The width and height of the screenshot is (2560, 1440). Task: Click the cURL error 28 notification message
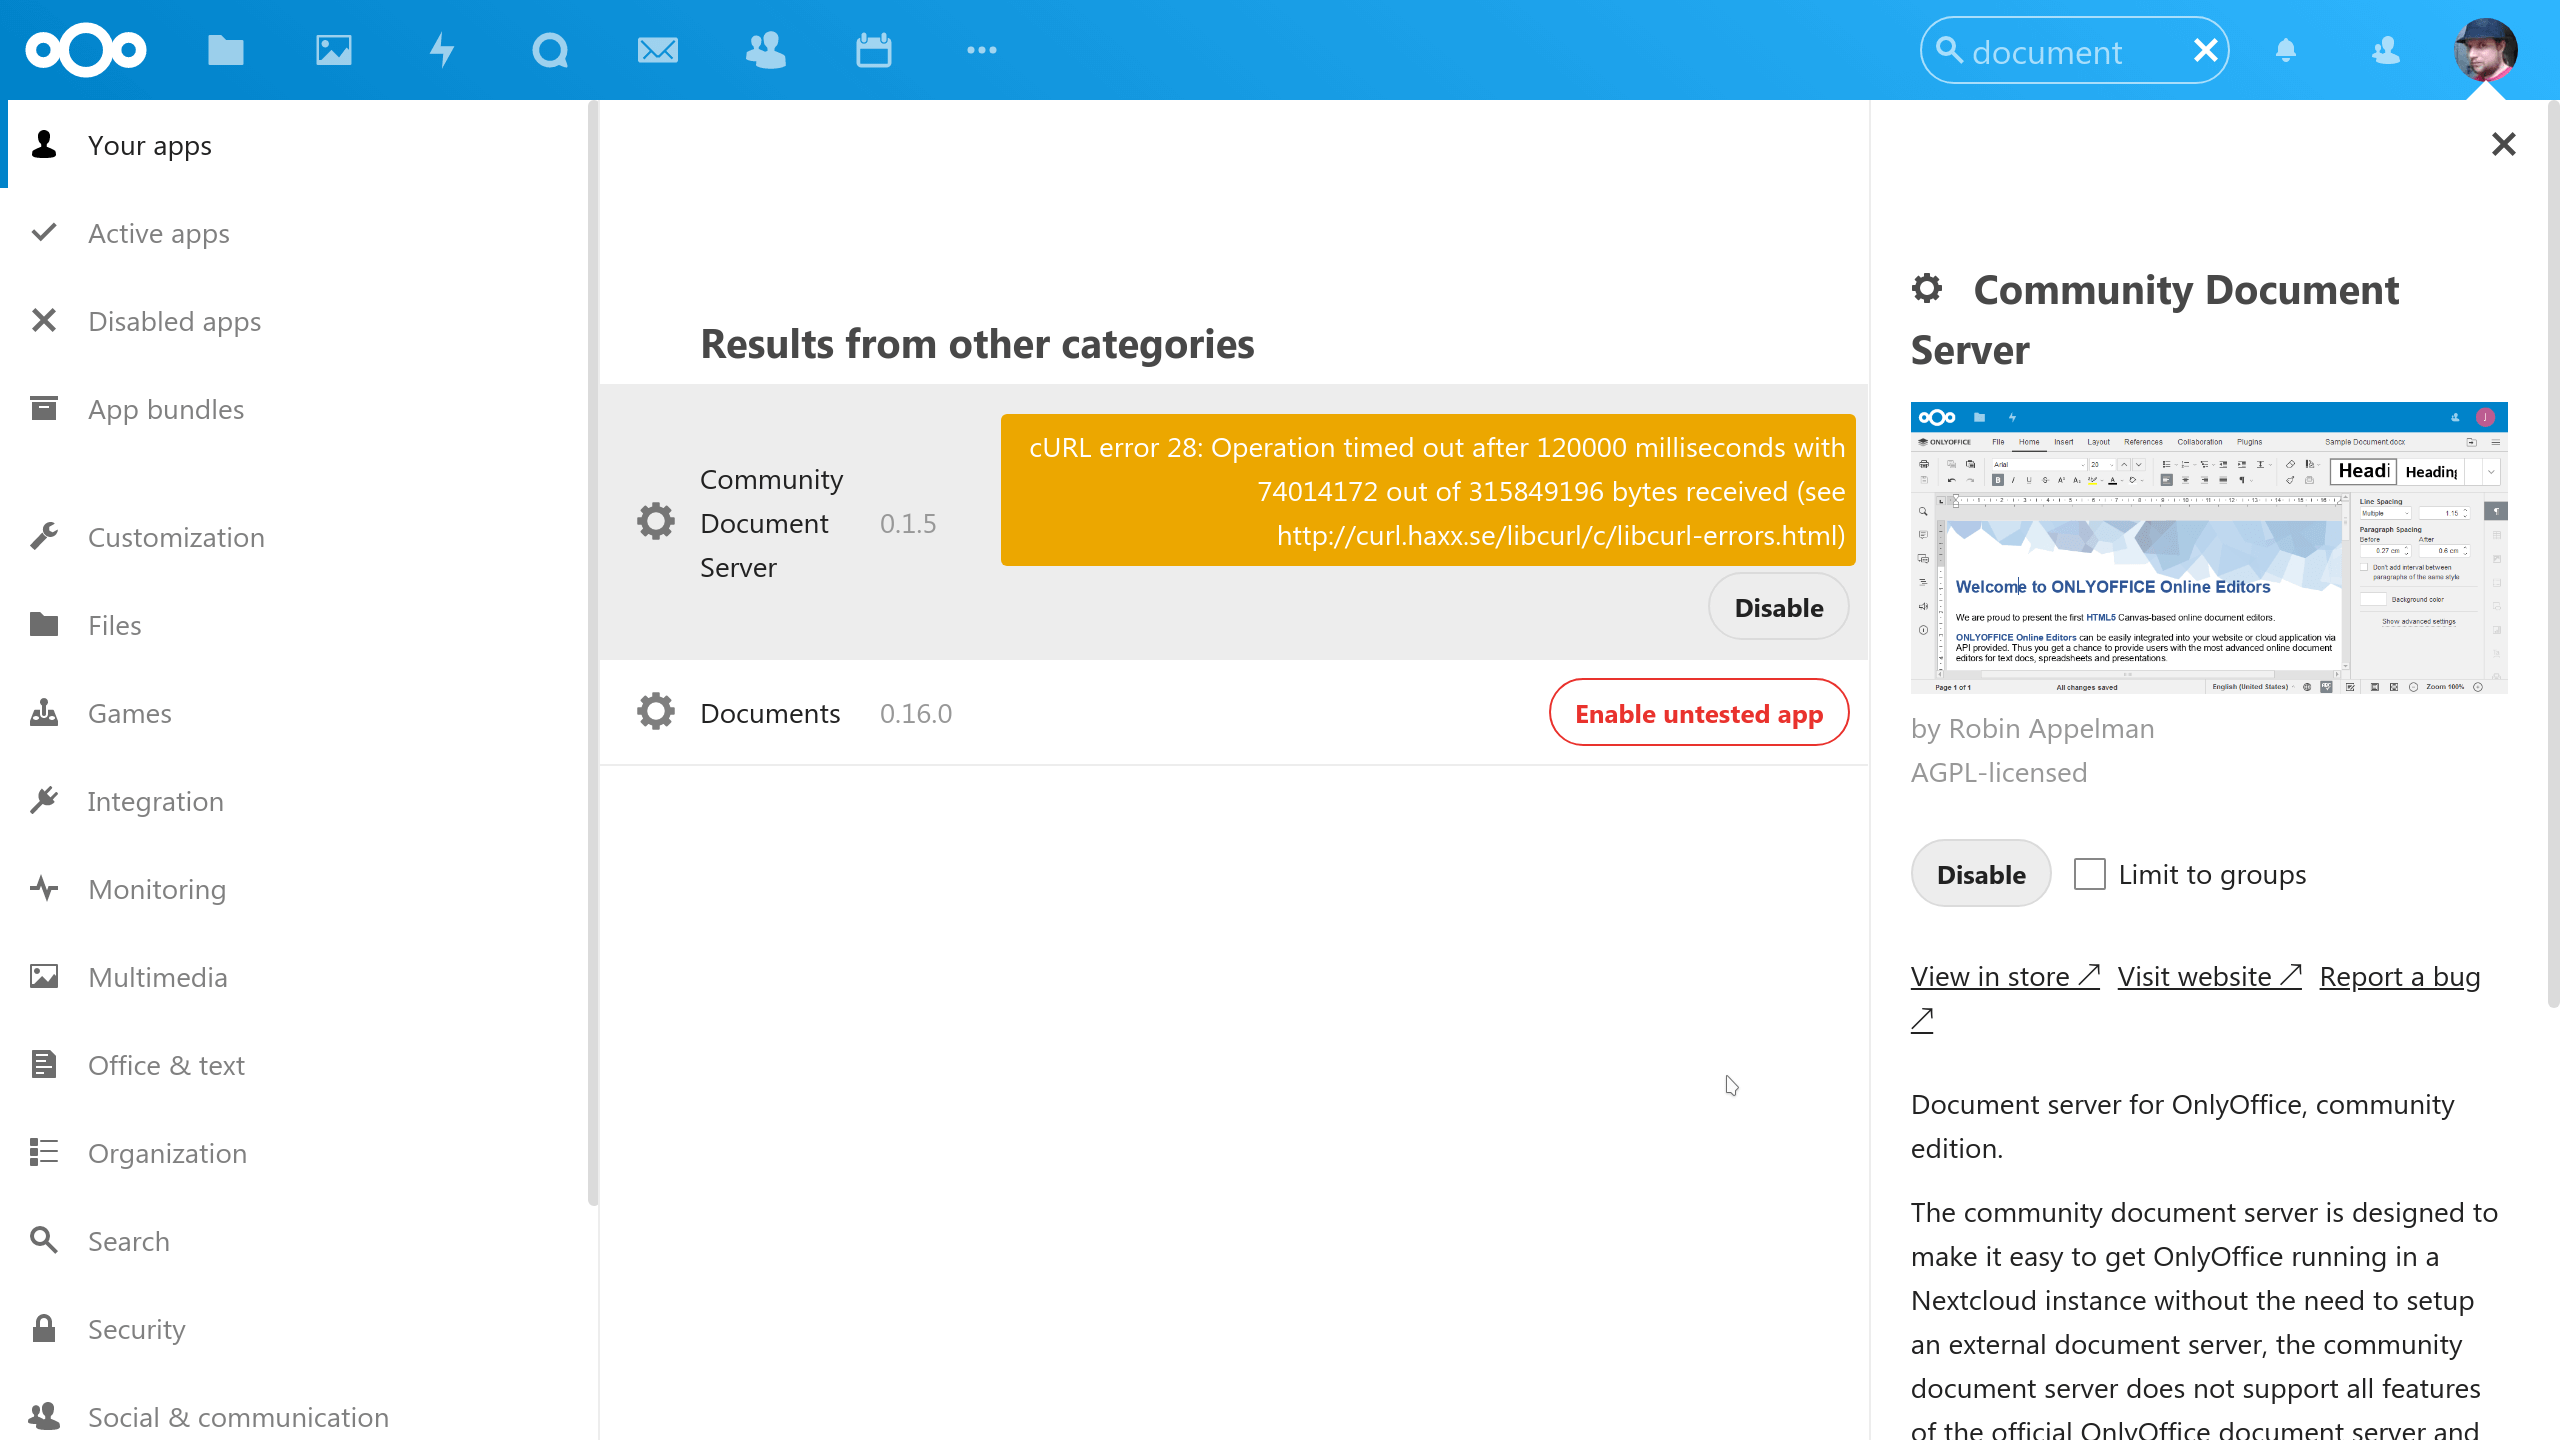(x=1428, y=490)
